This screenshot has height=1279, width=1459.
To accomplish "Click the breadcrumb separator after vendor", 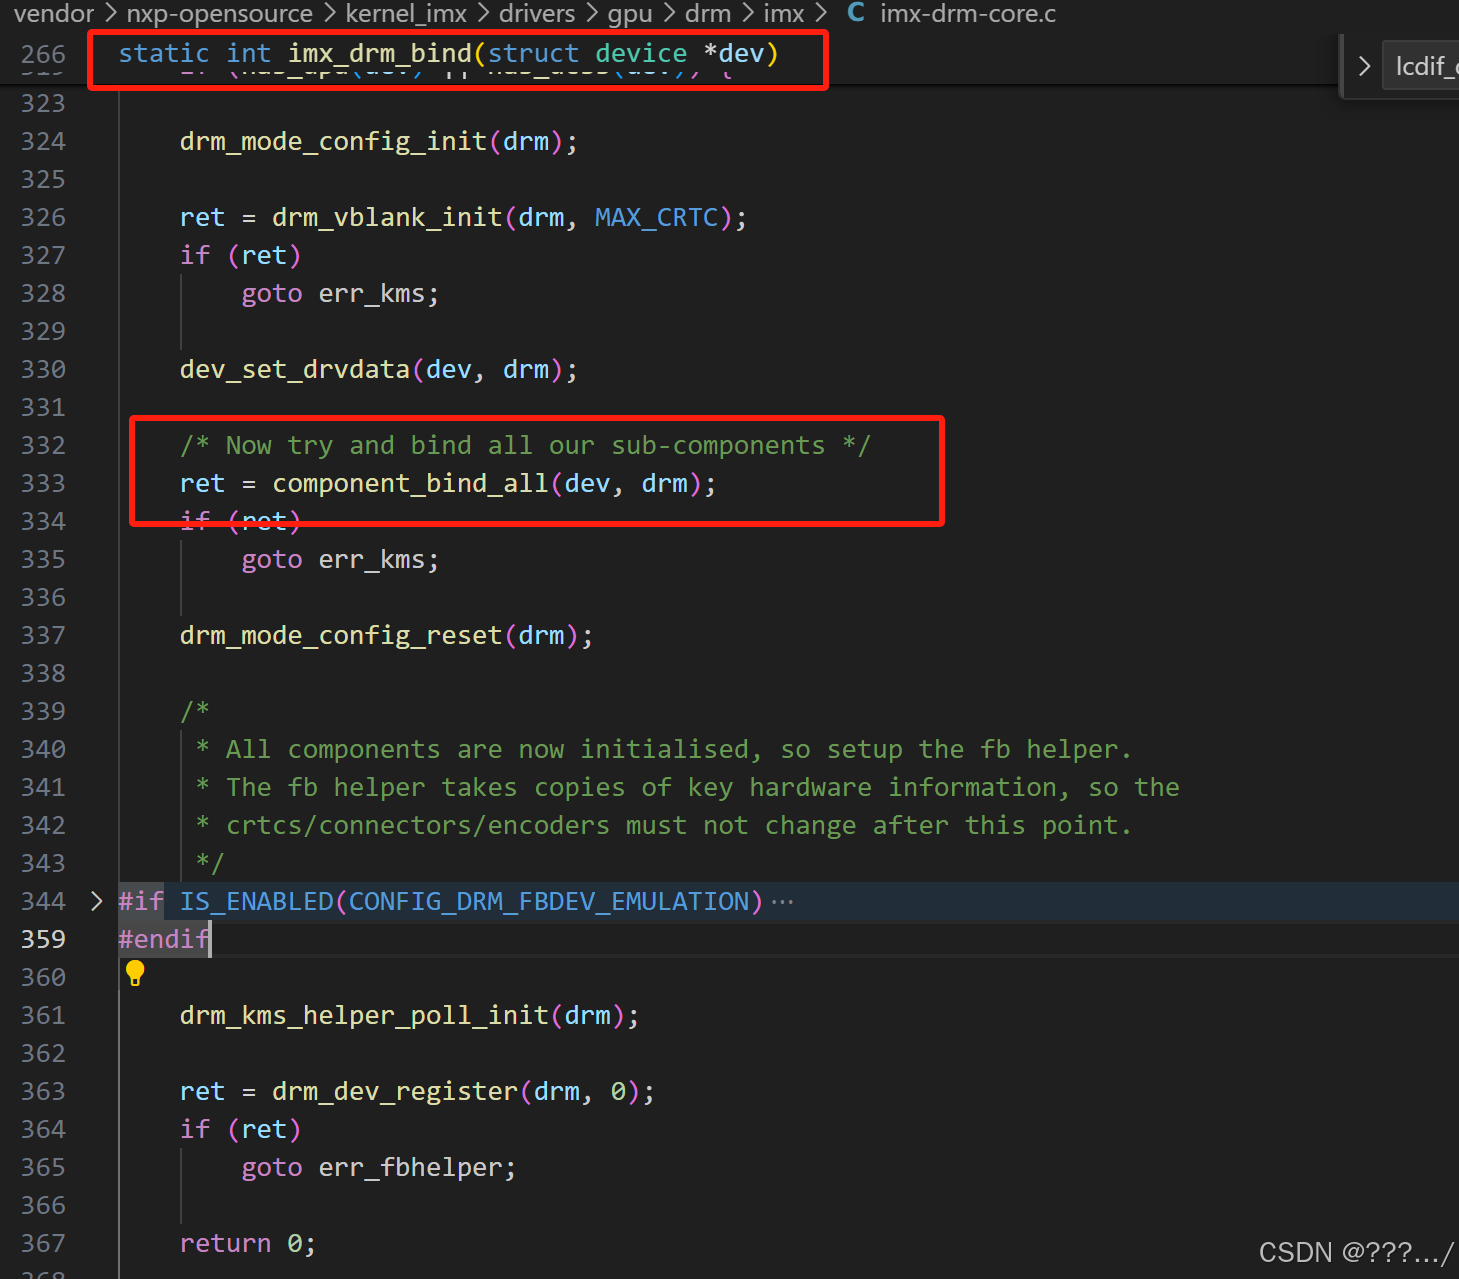I will 110,13.
